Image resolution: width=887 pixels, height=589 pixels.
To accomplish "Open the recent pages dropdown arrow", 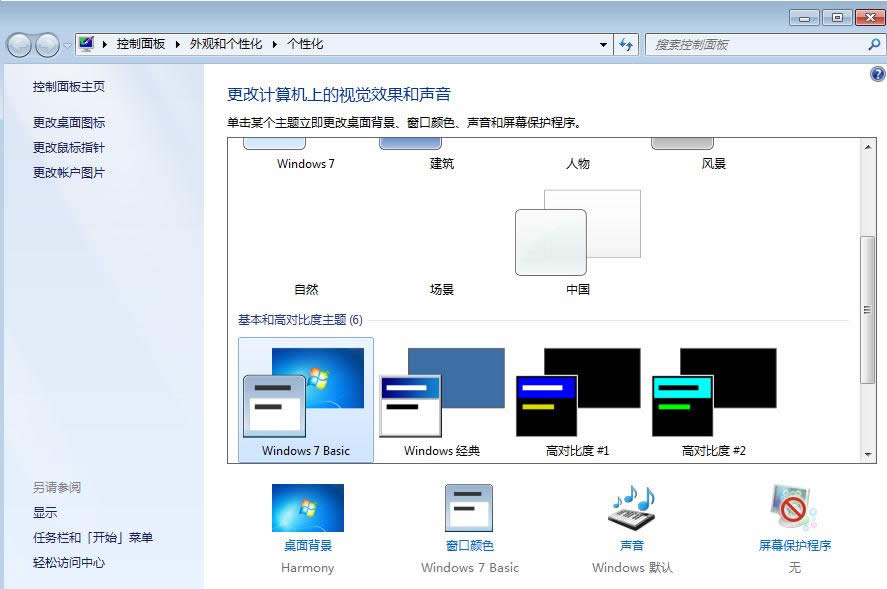I will 67,45.
